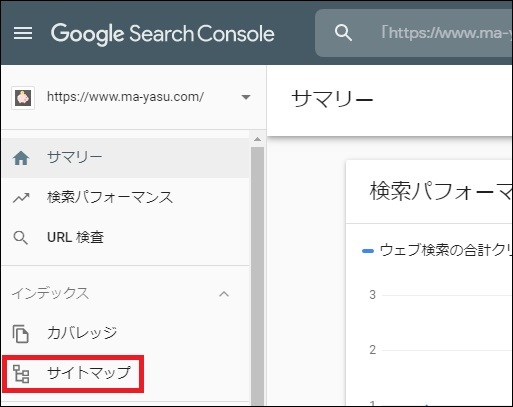Click the sitemap tree icon

click(21, 374)
